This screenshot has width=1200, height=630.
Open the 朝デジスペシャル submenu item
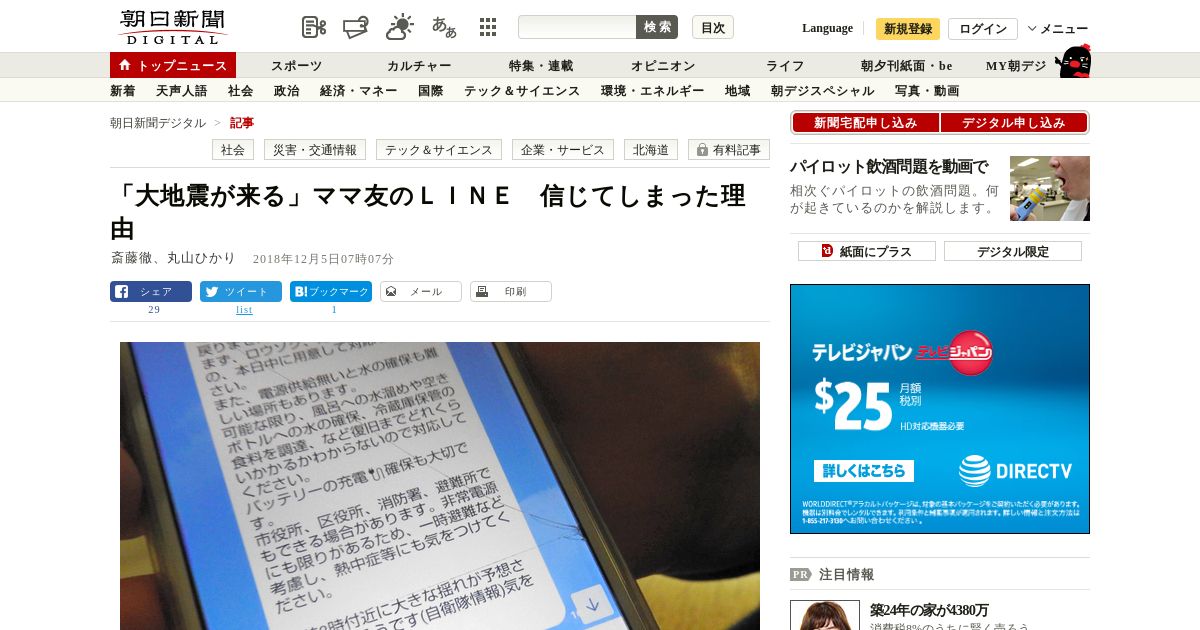pyautogui.click(x=822, y=91)
